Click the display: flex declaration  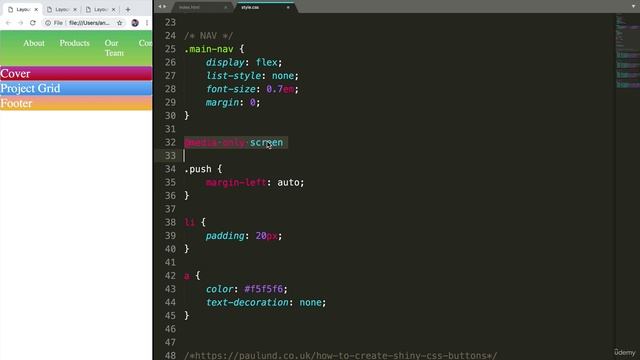click(244, 62)
